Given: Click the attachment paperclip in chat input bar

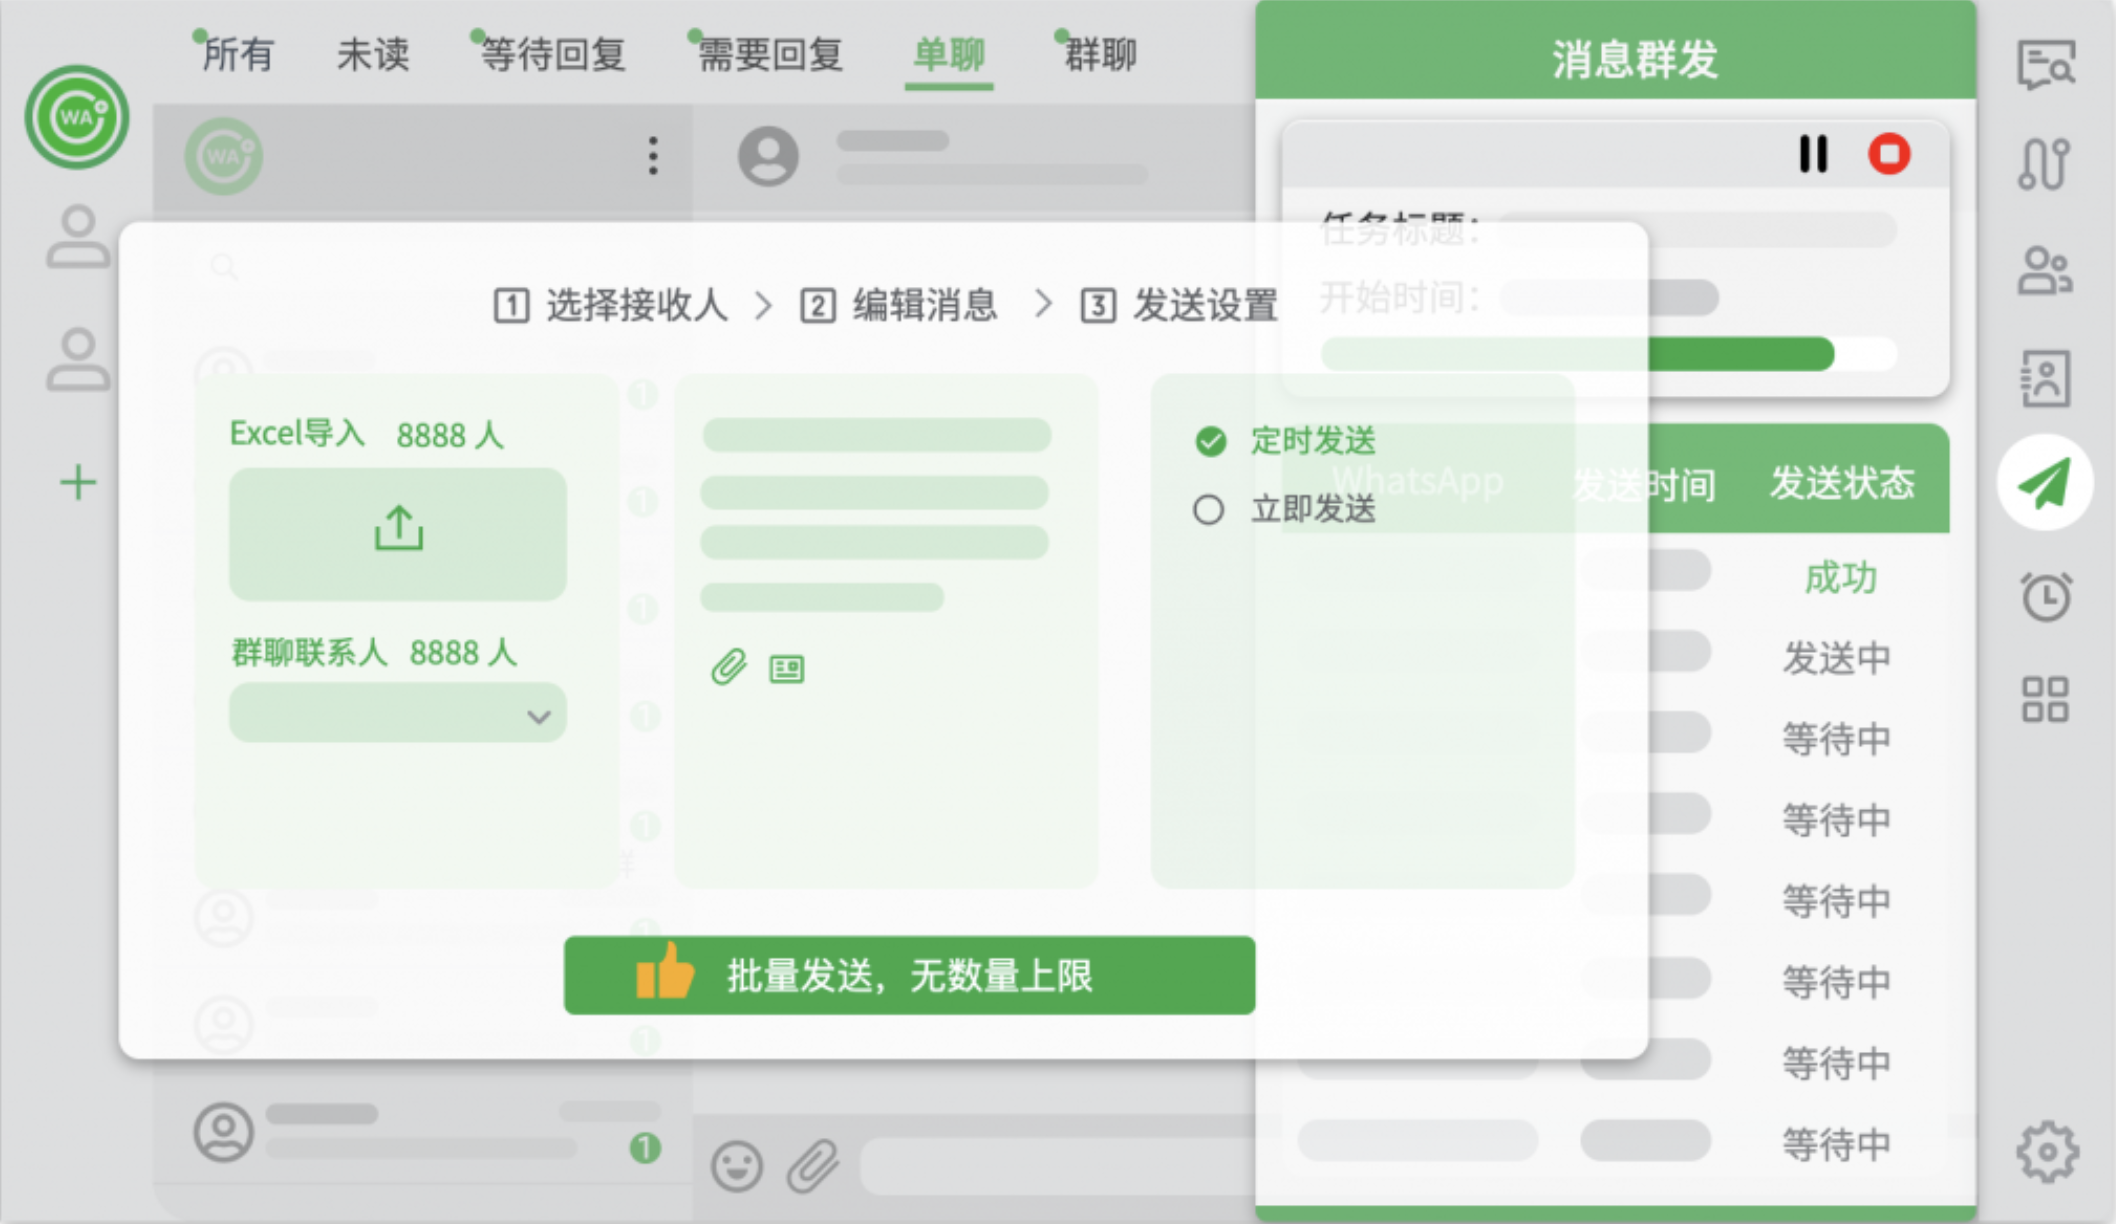Looking at the screenshot, I should coord(812,1166).
